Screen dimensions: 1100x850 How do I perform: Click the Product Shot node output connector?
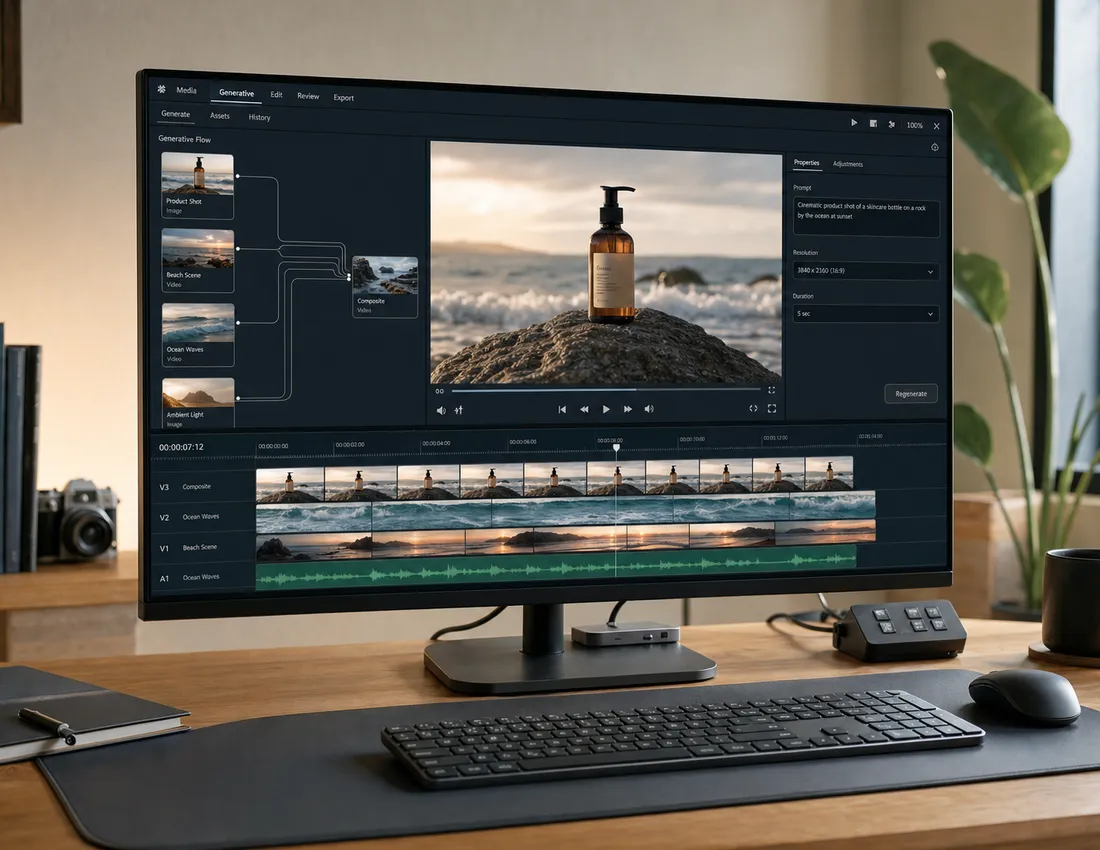click(x=238, y=177)
